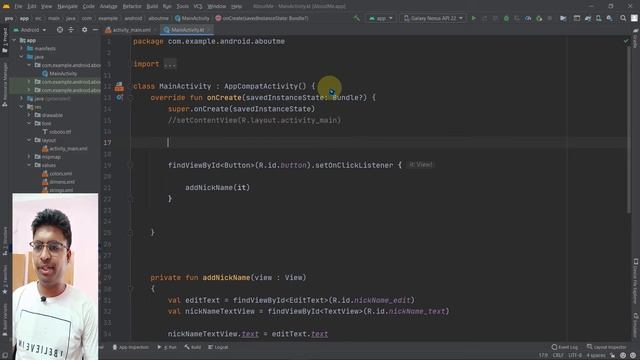Open the Project tool window side button
The image size is (640, 360).
click(x=5, y=40)
